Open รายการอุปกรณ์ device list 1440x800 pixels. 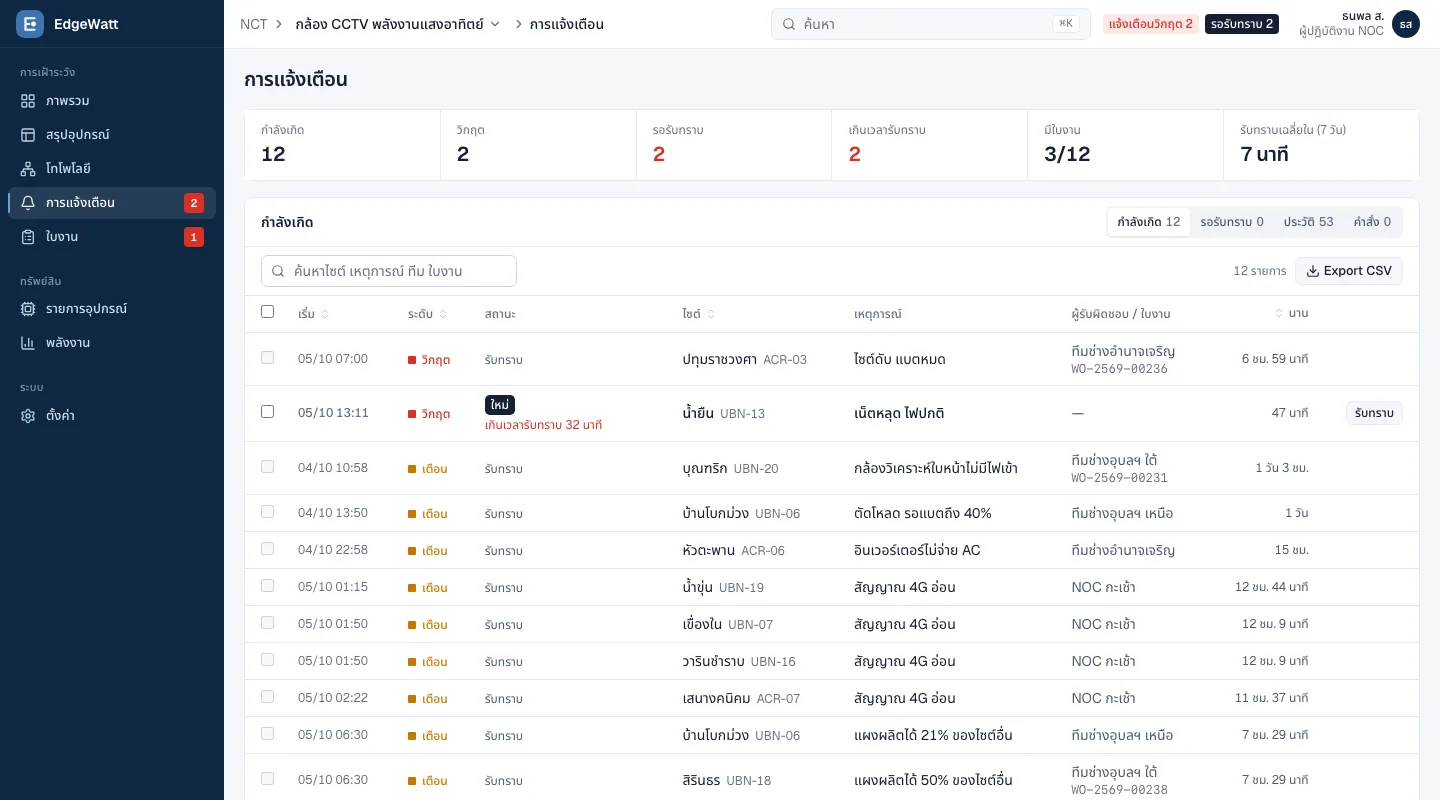(x=112, y=309)
